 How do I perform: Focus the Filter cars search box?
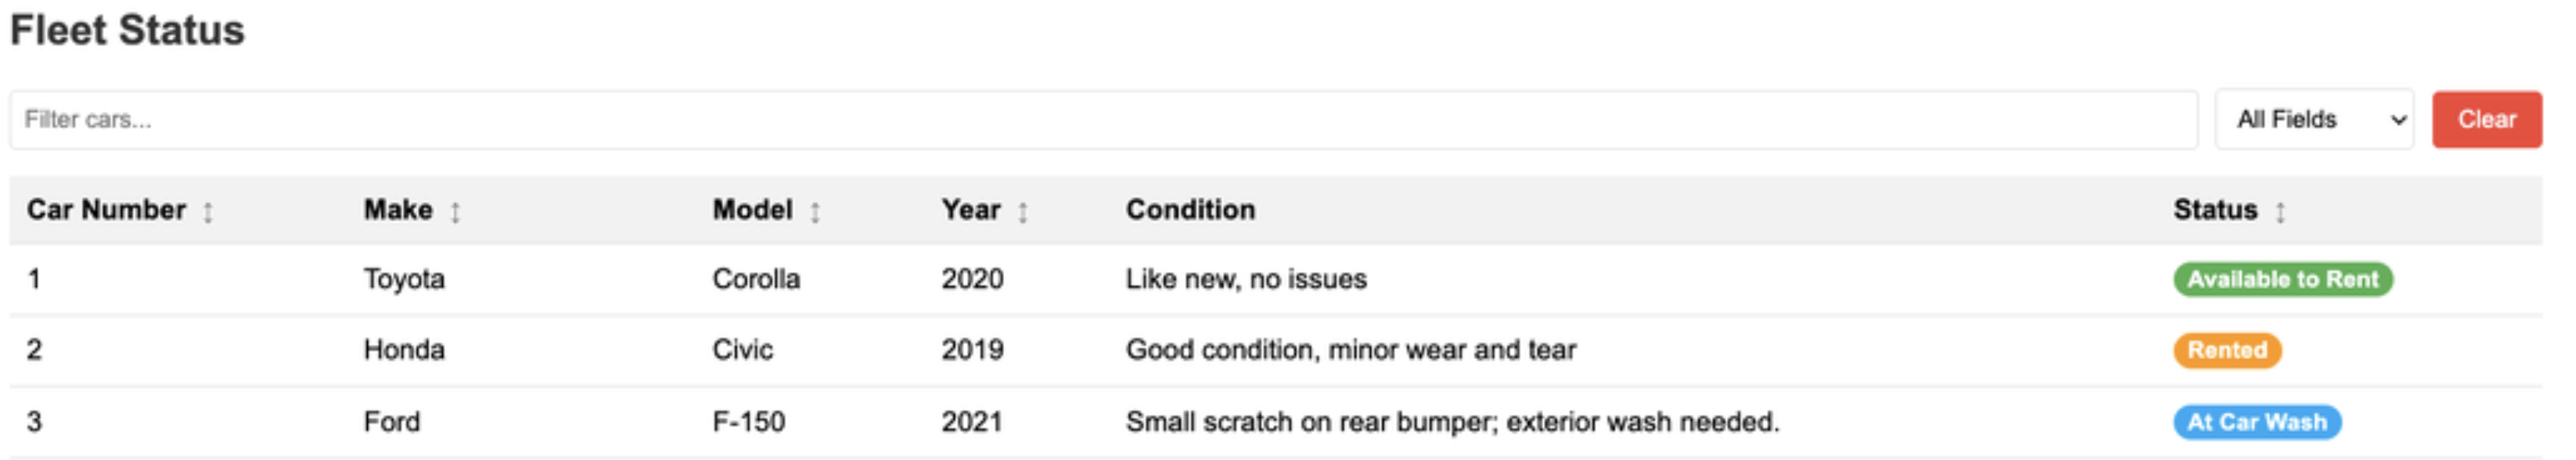click(1100, 120)
